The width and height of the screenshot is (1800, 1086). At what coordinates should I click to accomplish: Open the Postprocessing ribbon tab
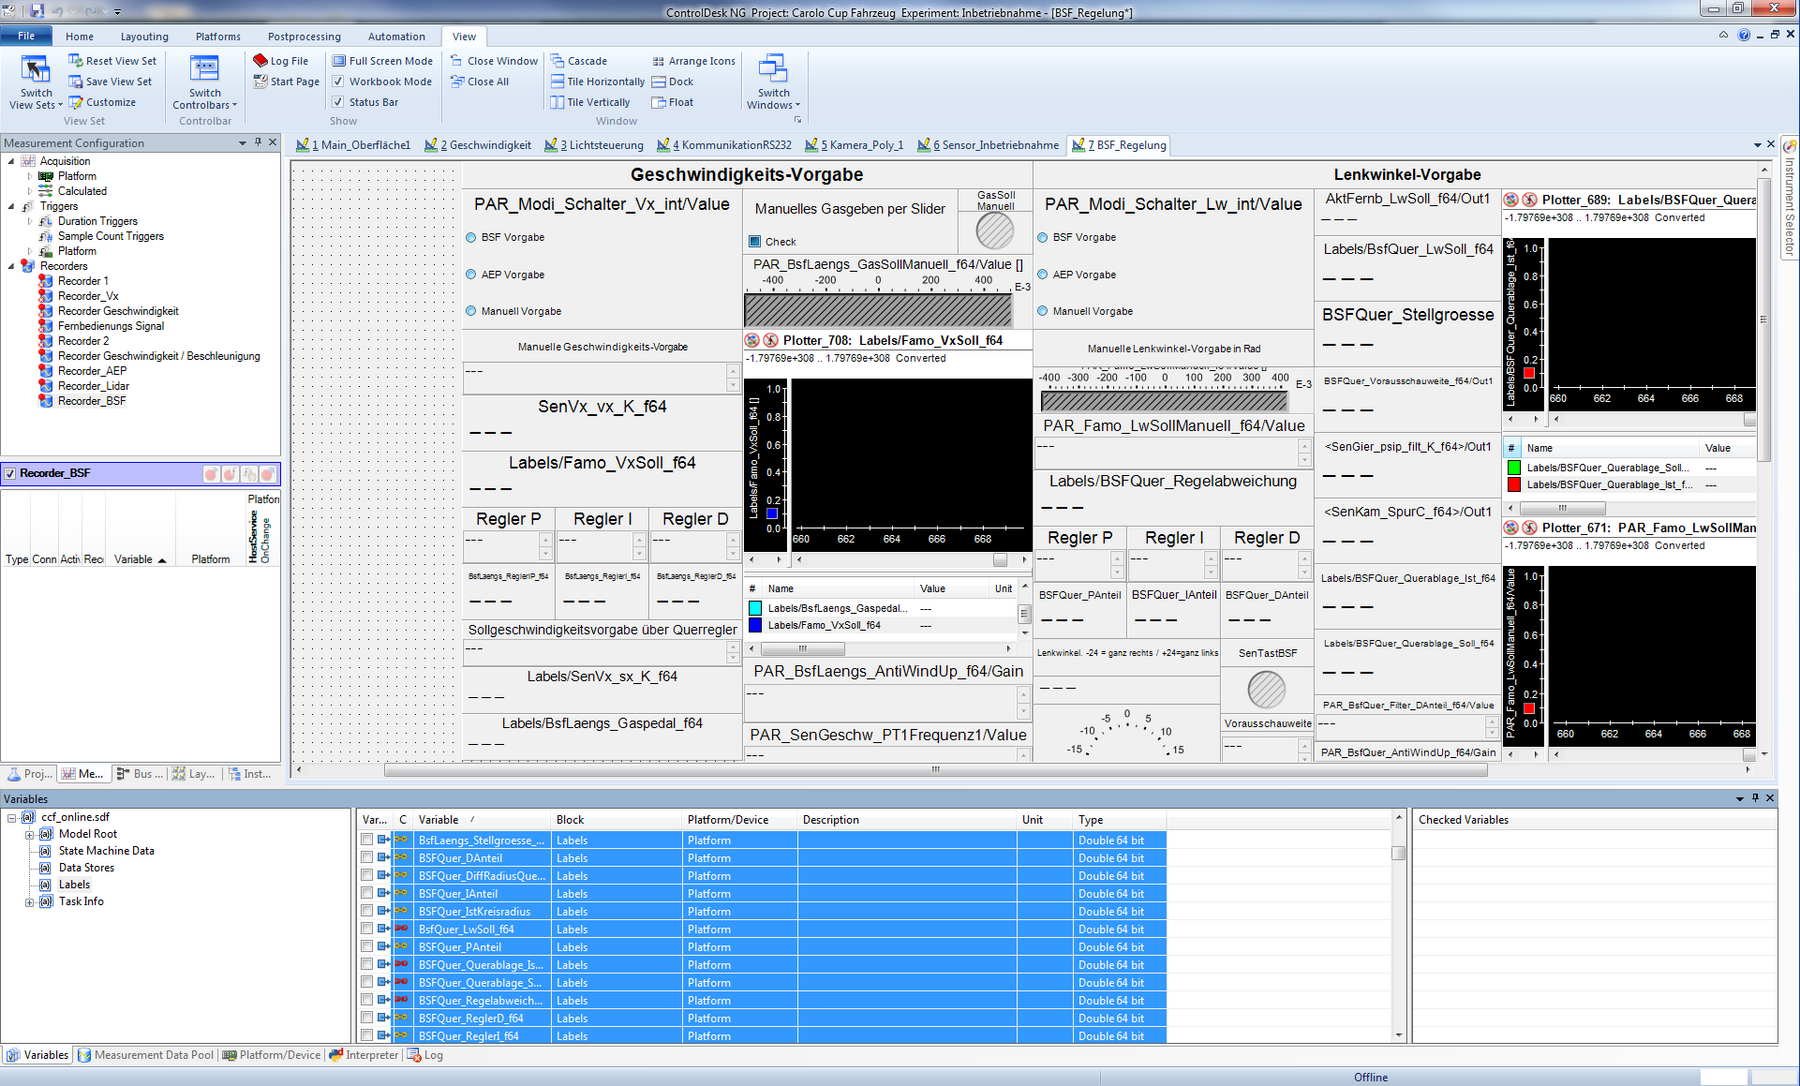coord(304,37)
